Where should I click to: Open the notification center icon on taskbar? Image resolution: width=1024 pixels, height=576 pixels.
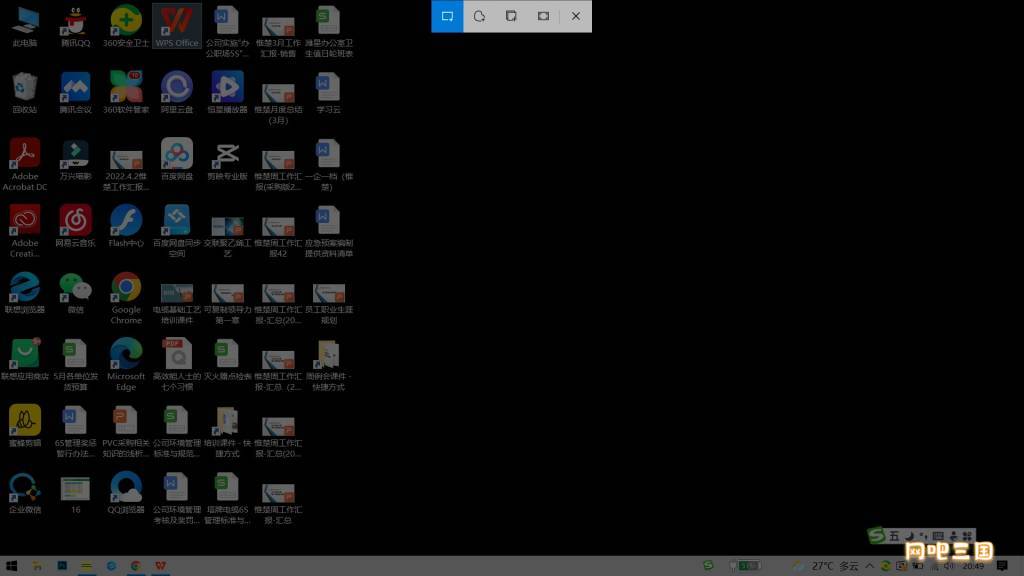[1002, 566]
